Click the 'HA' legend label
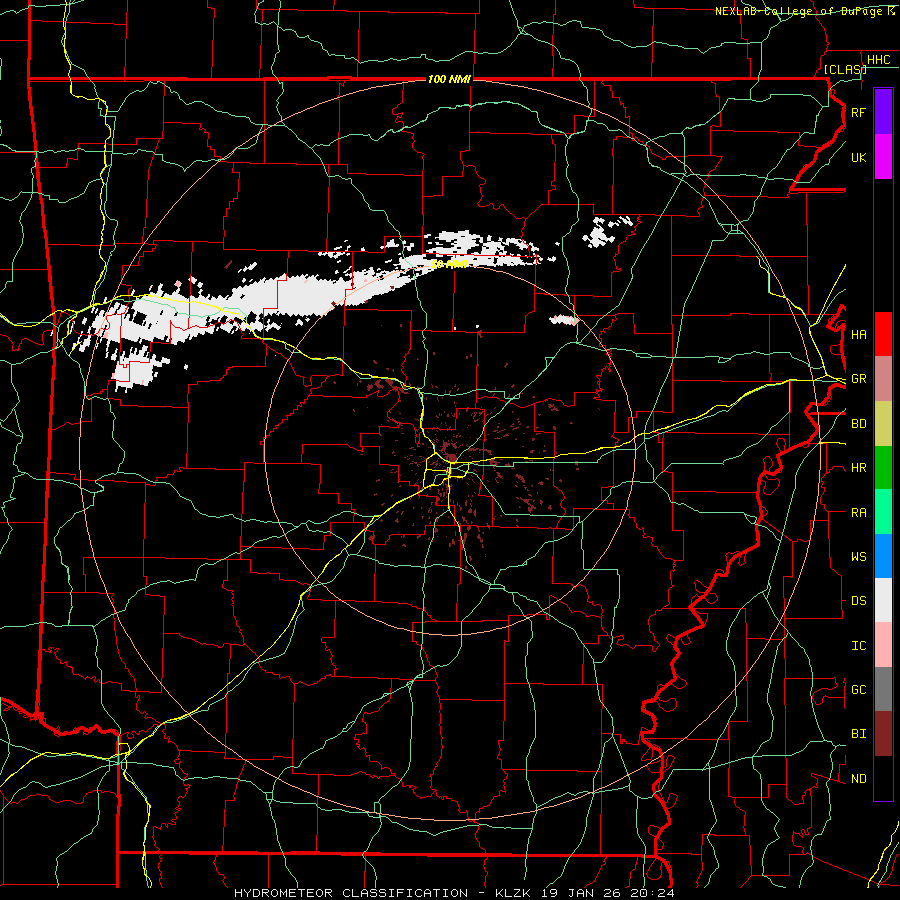This screenshot has height=900, width=900. pyautogui.click(x=858, y=334)
